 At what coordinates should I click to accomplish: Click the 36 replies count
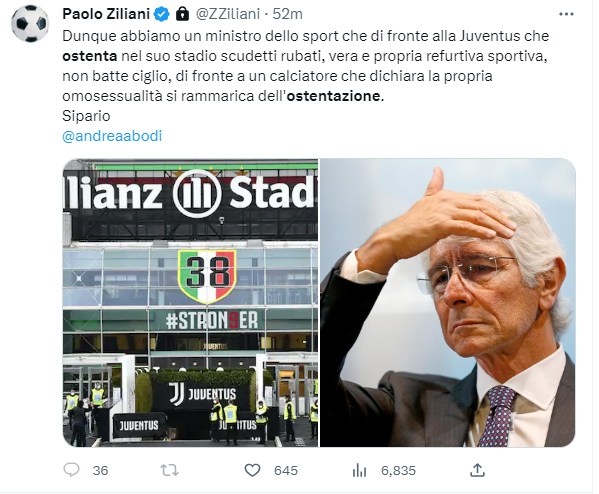100,470
